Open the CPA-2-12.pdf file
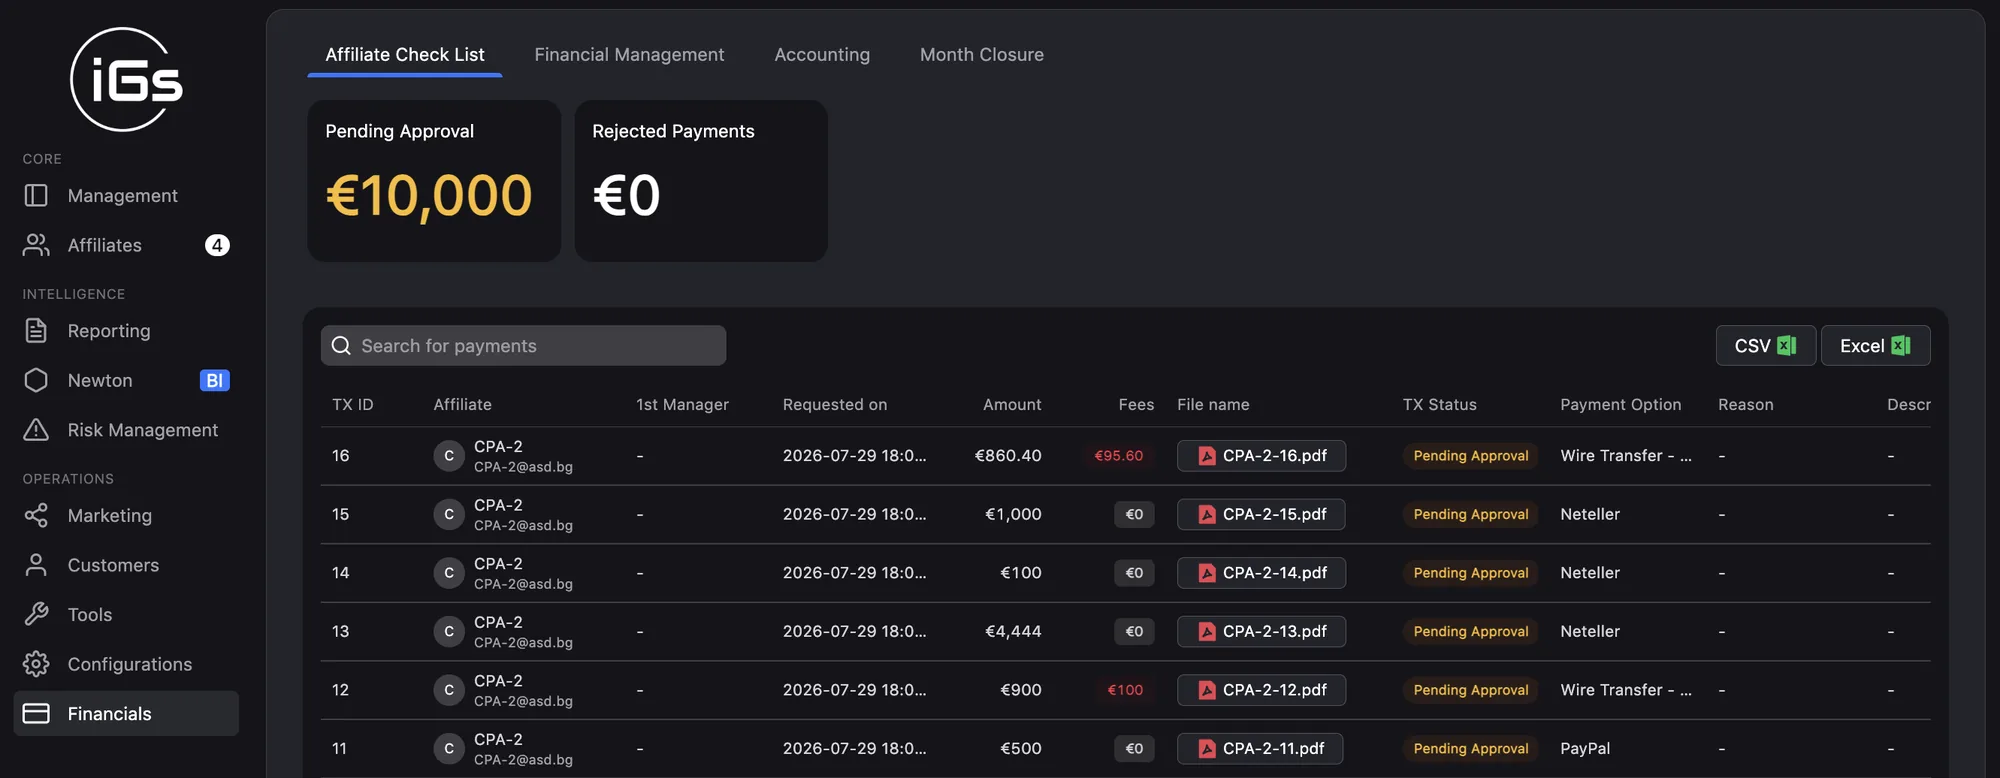 coord(1261,690)
